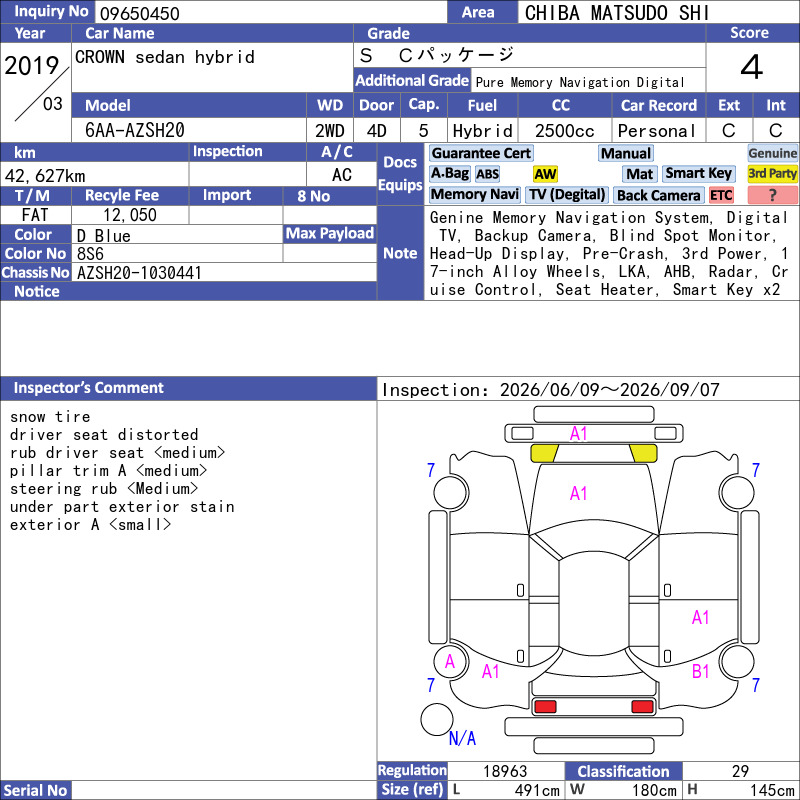Click chassis number AZSH20-1030441
Image resolution: width=800 pixels, height=800 pixels.
pos(139,273)
